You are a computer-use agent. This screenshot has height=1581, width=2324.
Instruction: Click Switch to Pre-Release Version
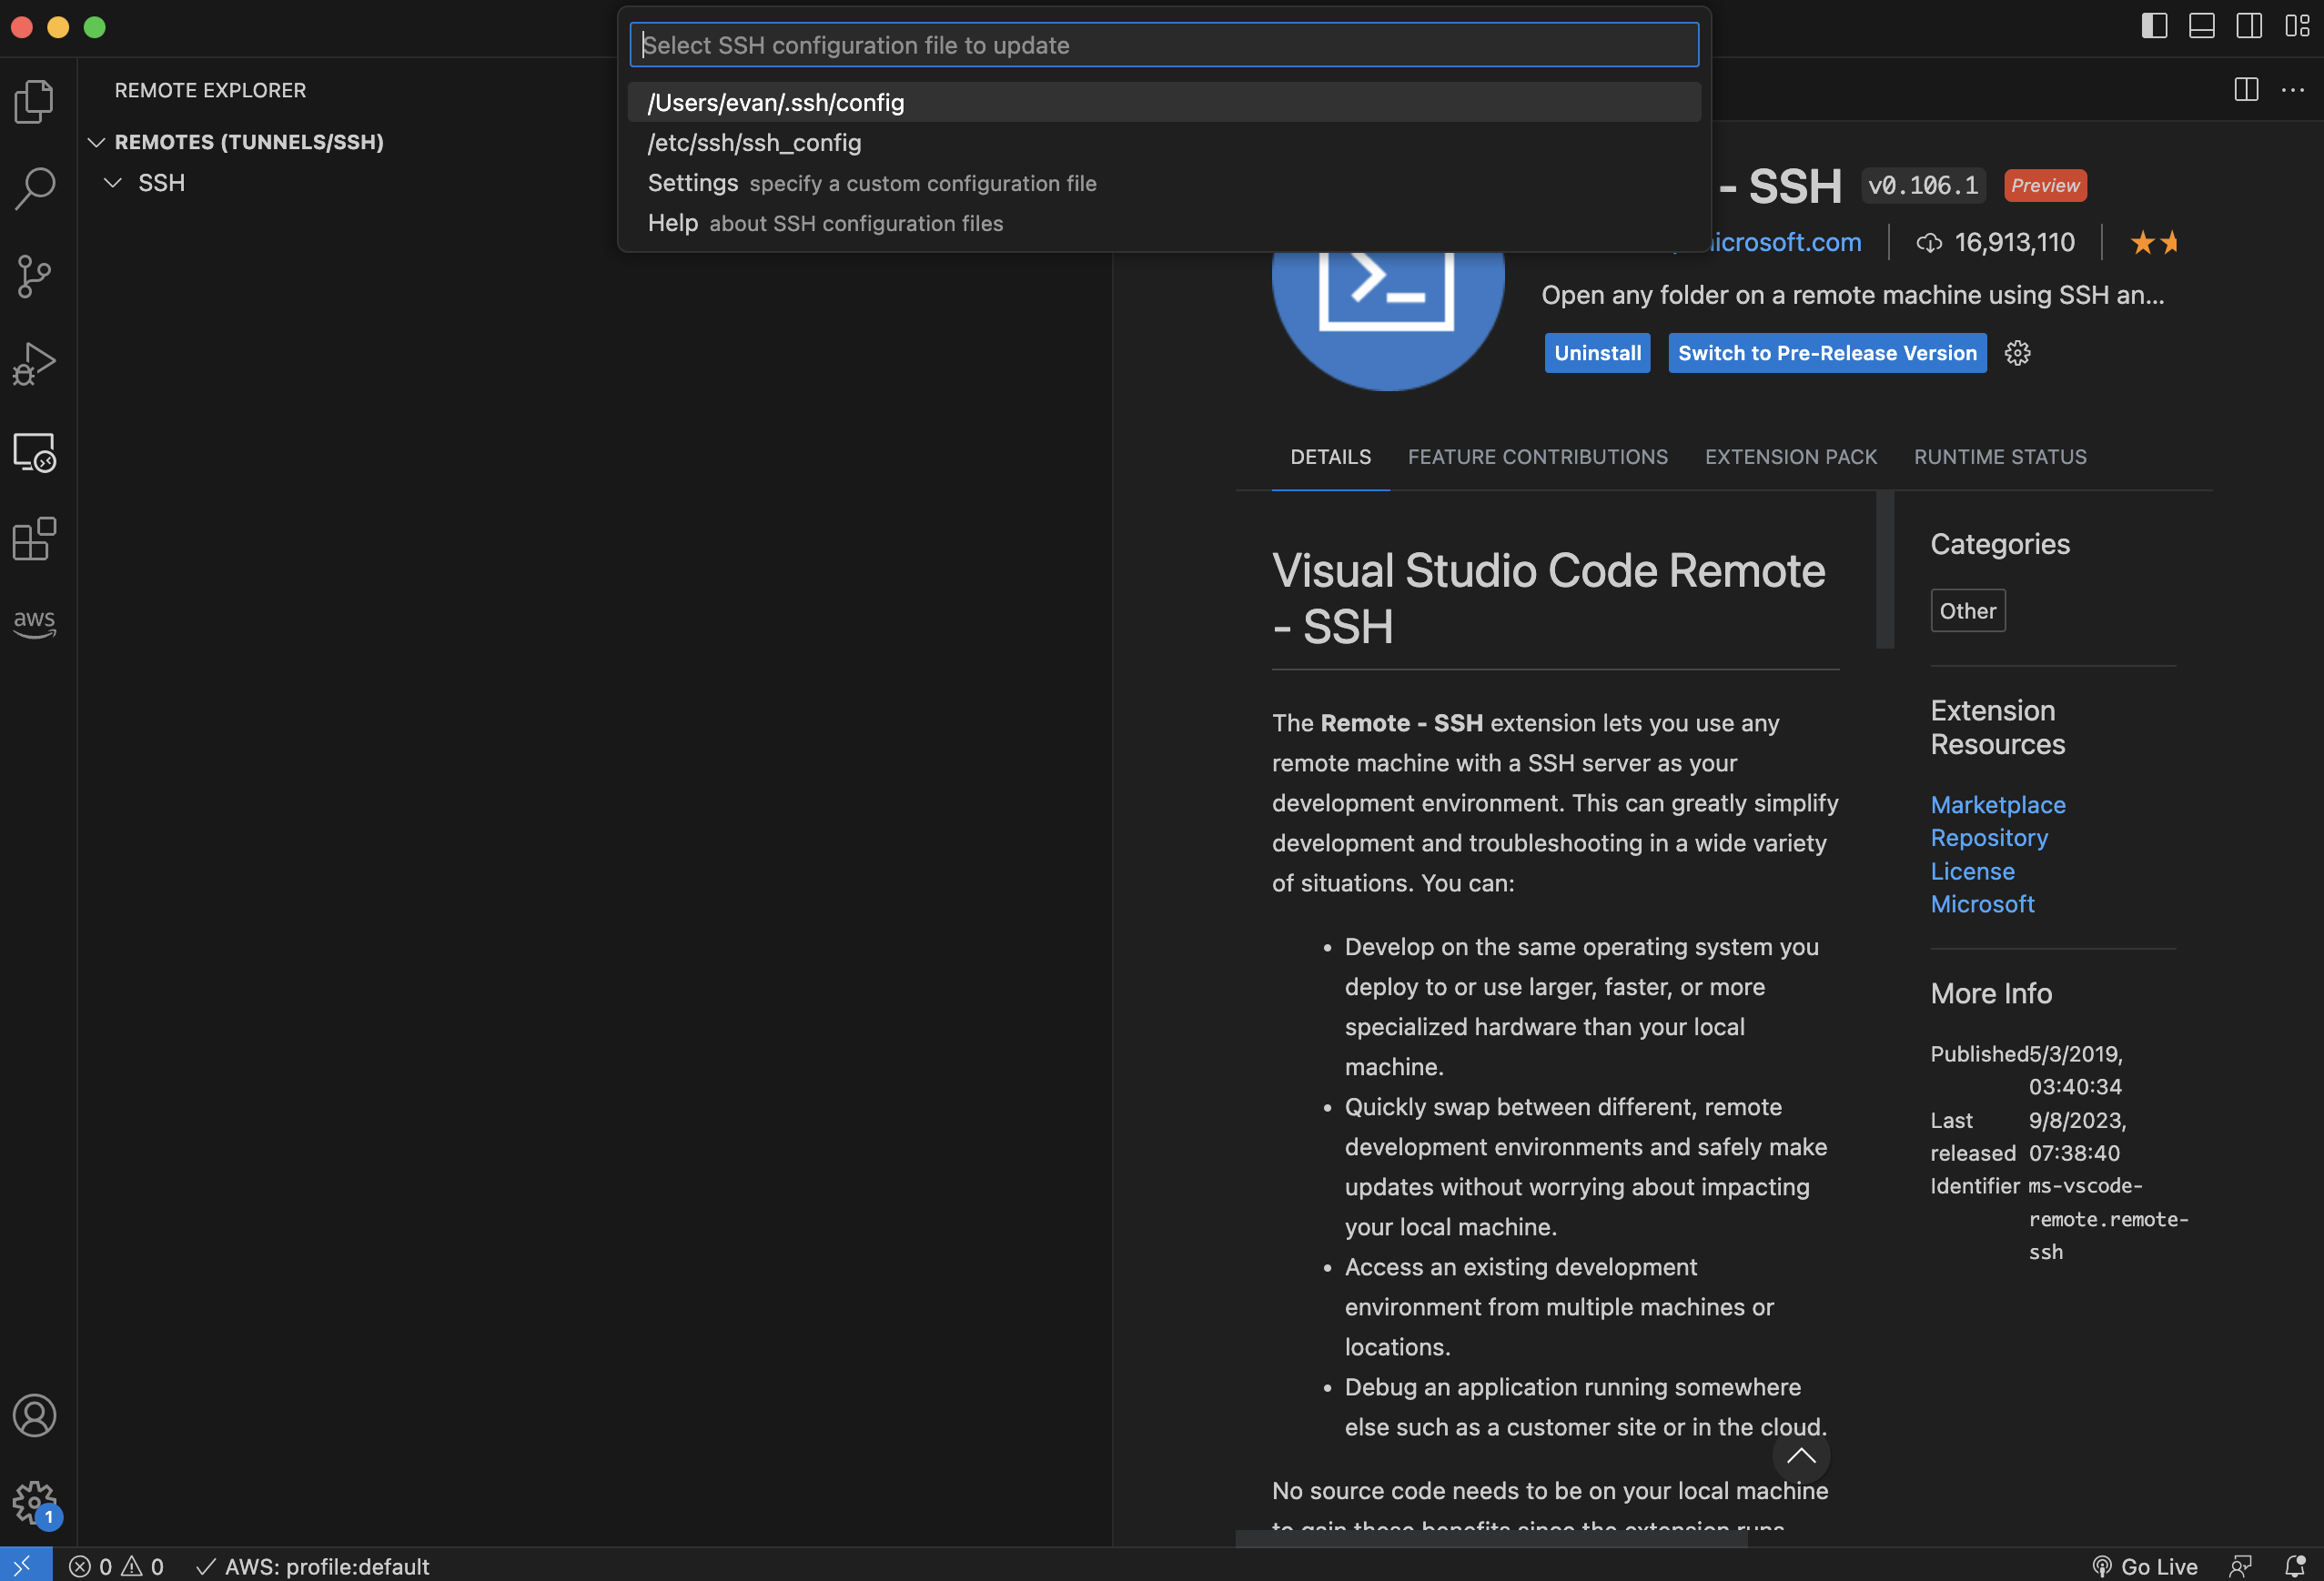pos(1827,353)
